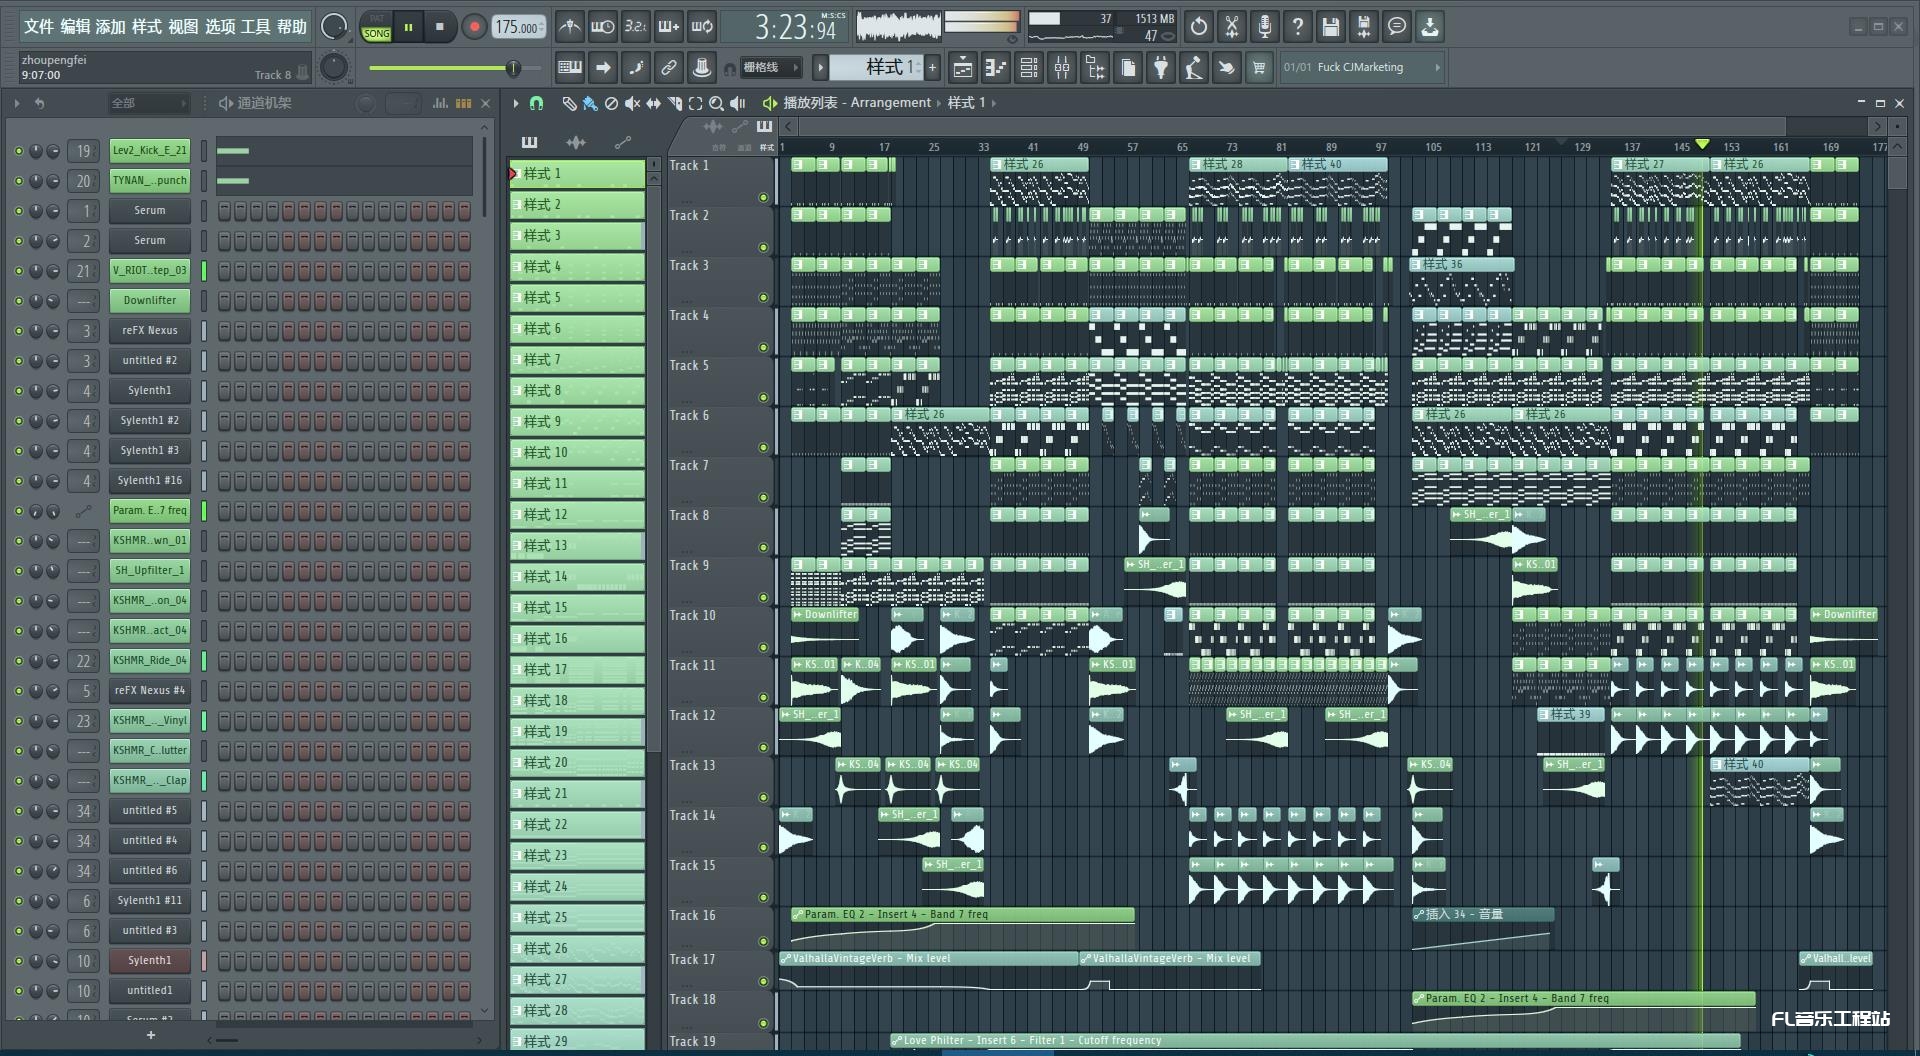Click the undo history clock icon
Screen dimensions: 1920x1056
click(1199, 27)
